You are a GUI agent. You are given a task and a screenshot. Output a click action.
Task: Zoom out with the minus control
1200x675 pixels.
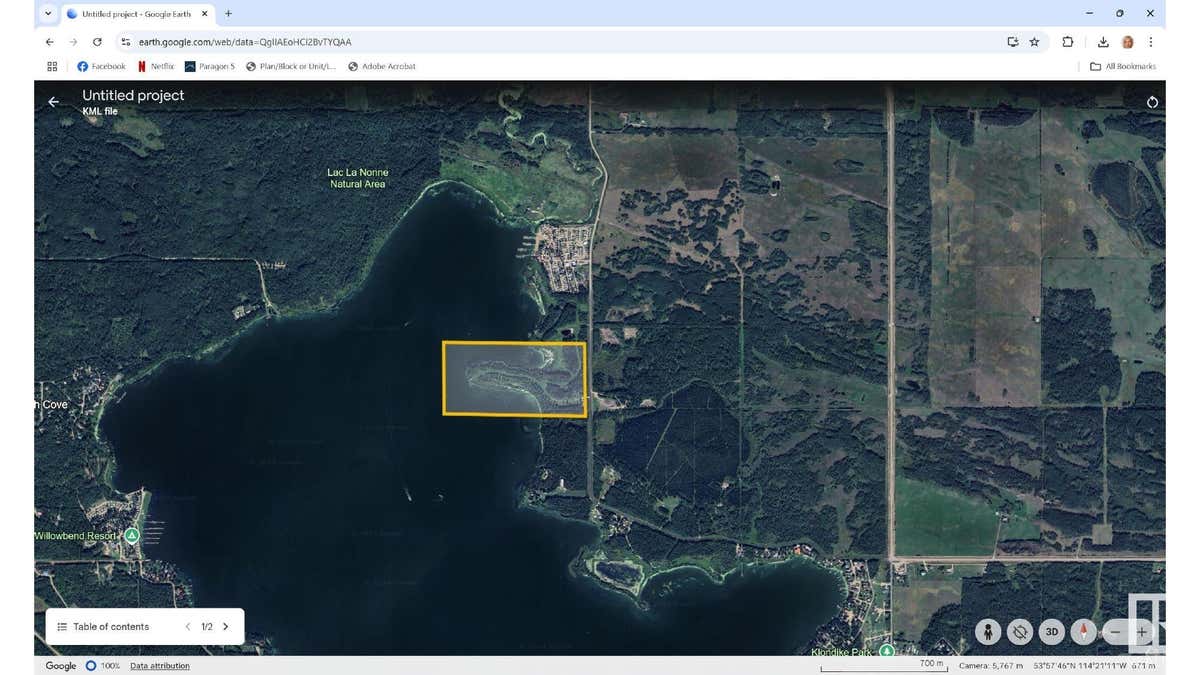1114,632
